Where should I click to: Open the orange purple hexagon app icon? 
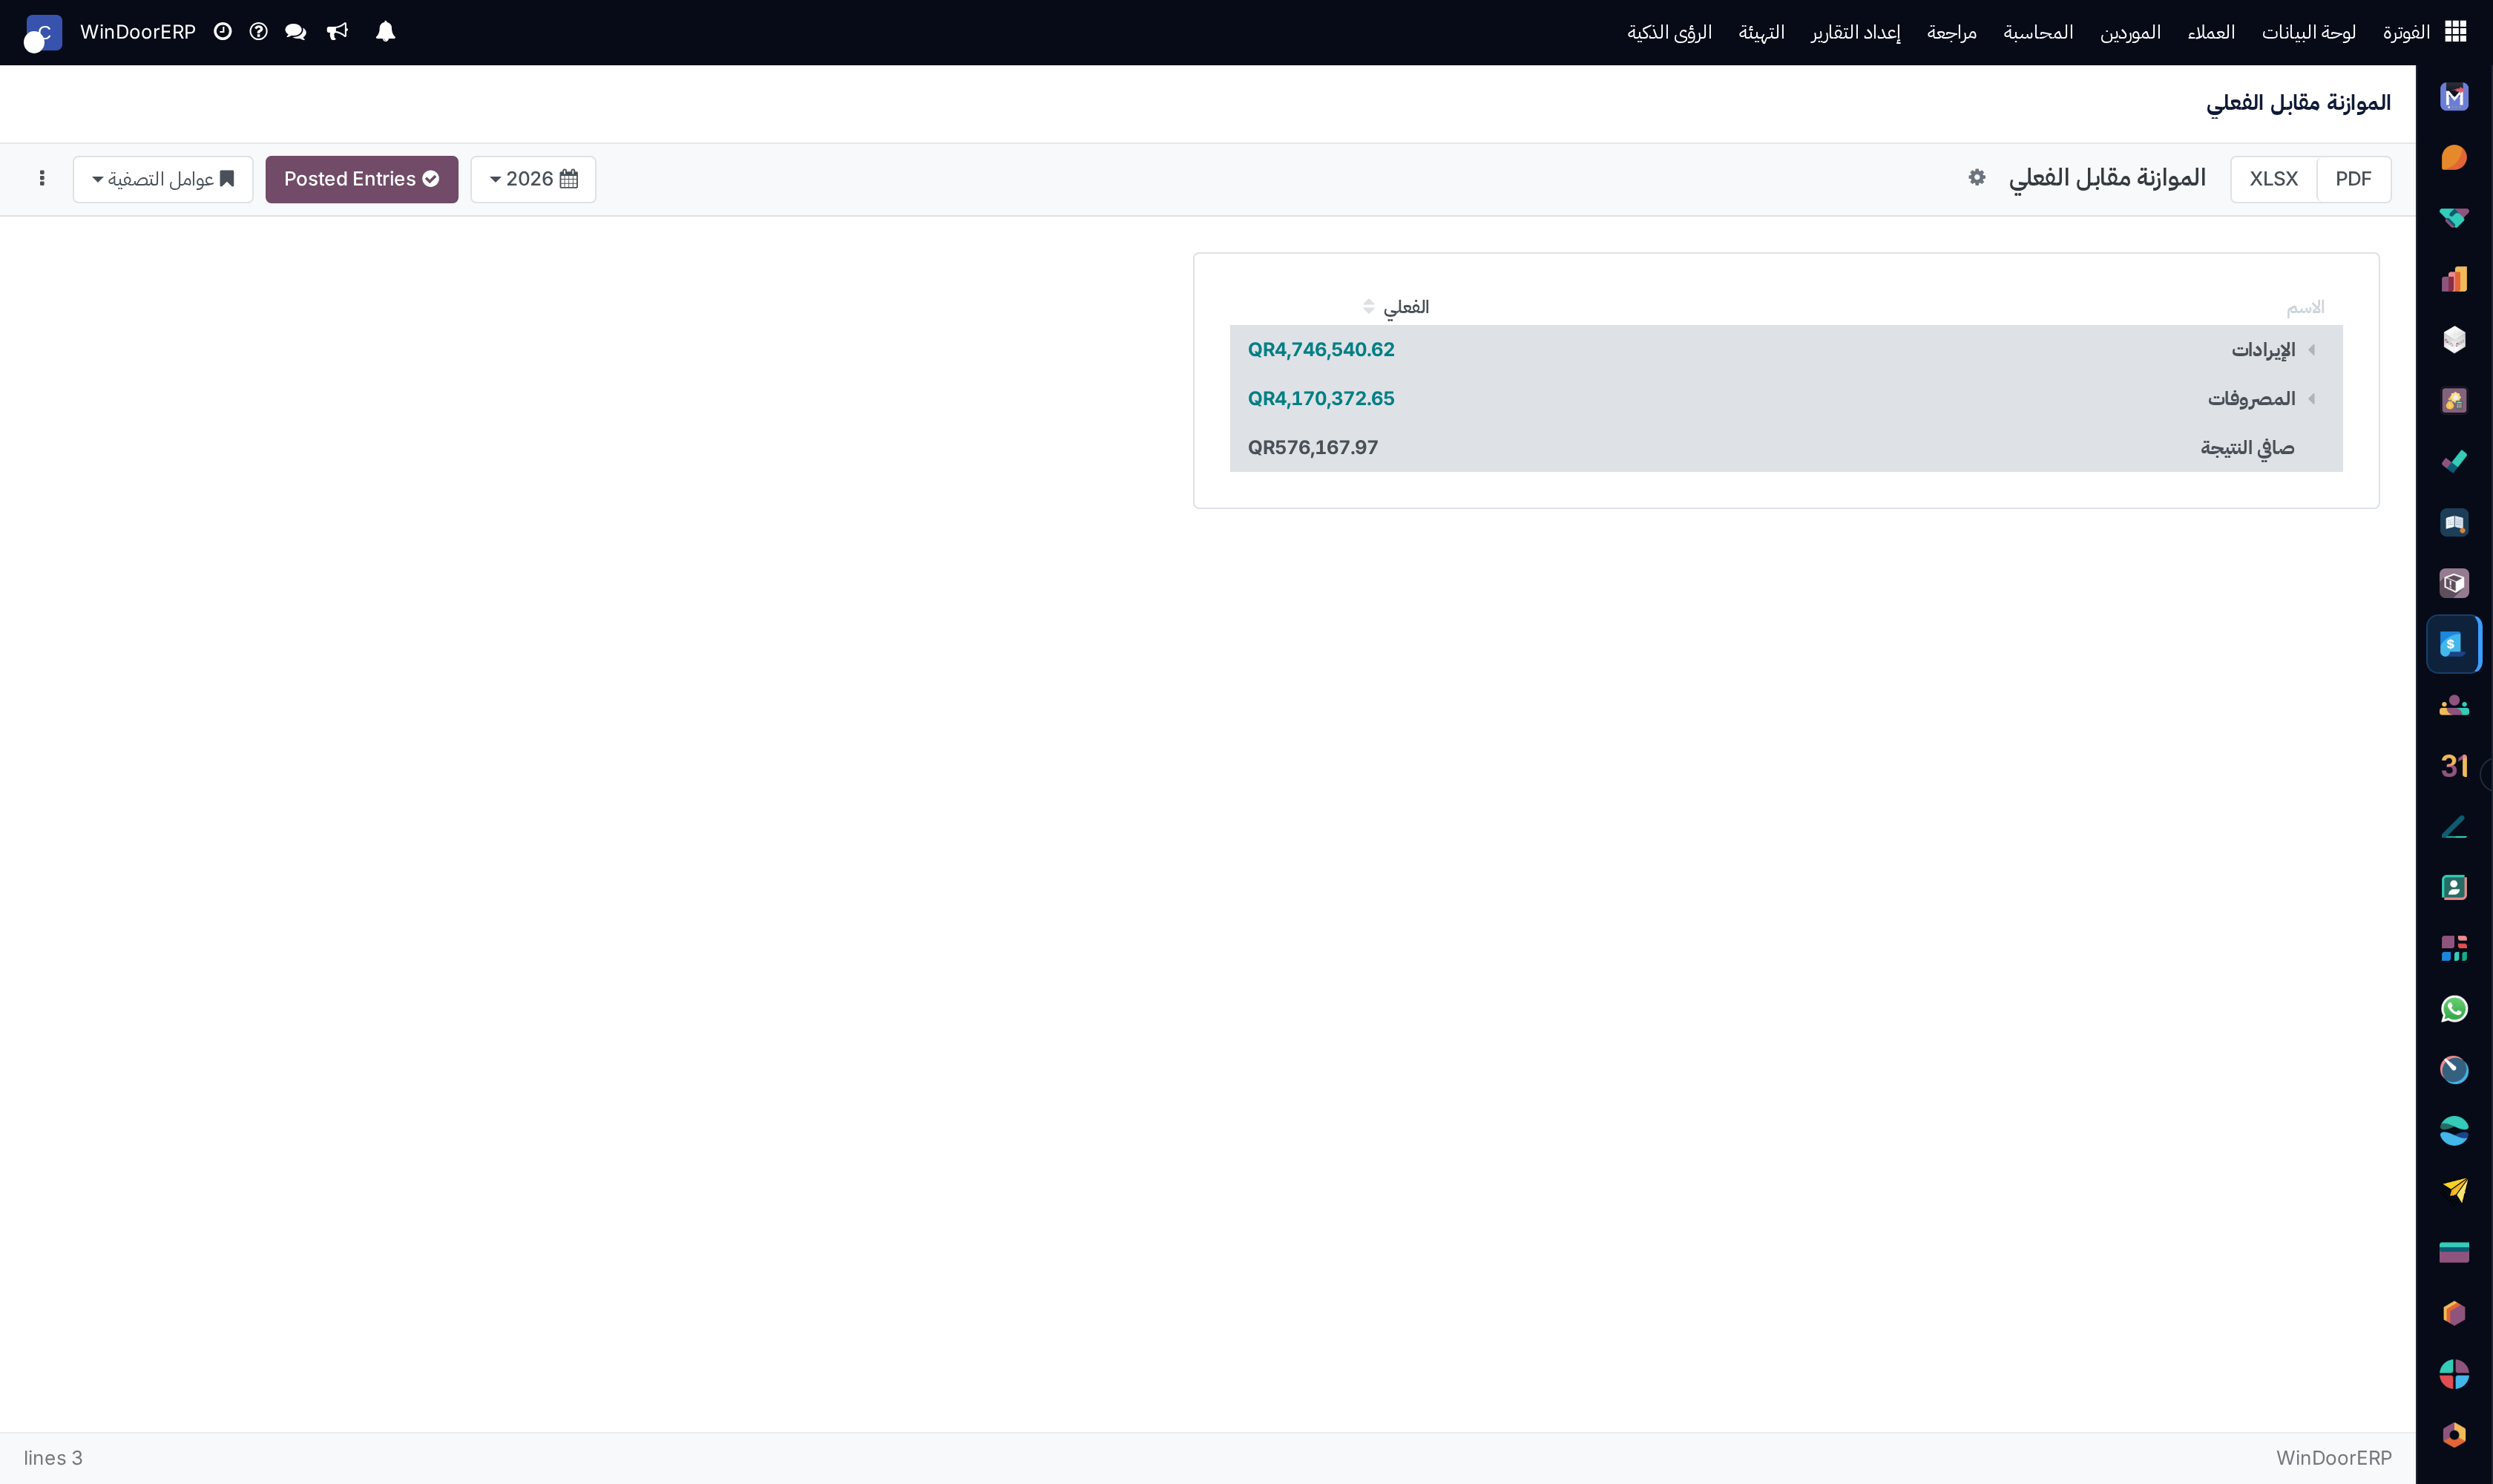point(2454,1313)
